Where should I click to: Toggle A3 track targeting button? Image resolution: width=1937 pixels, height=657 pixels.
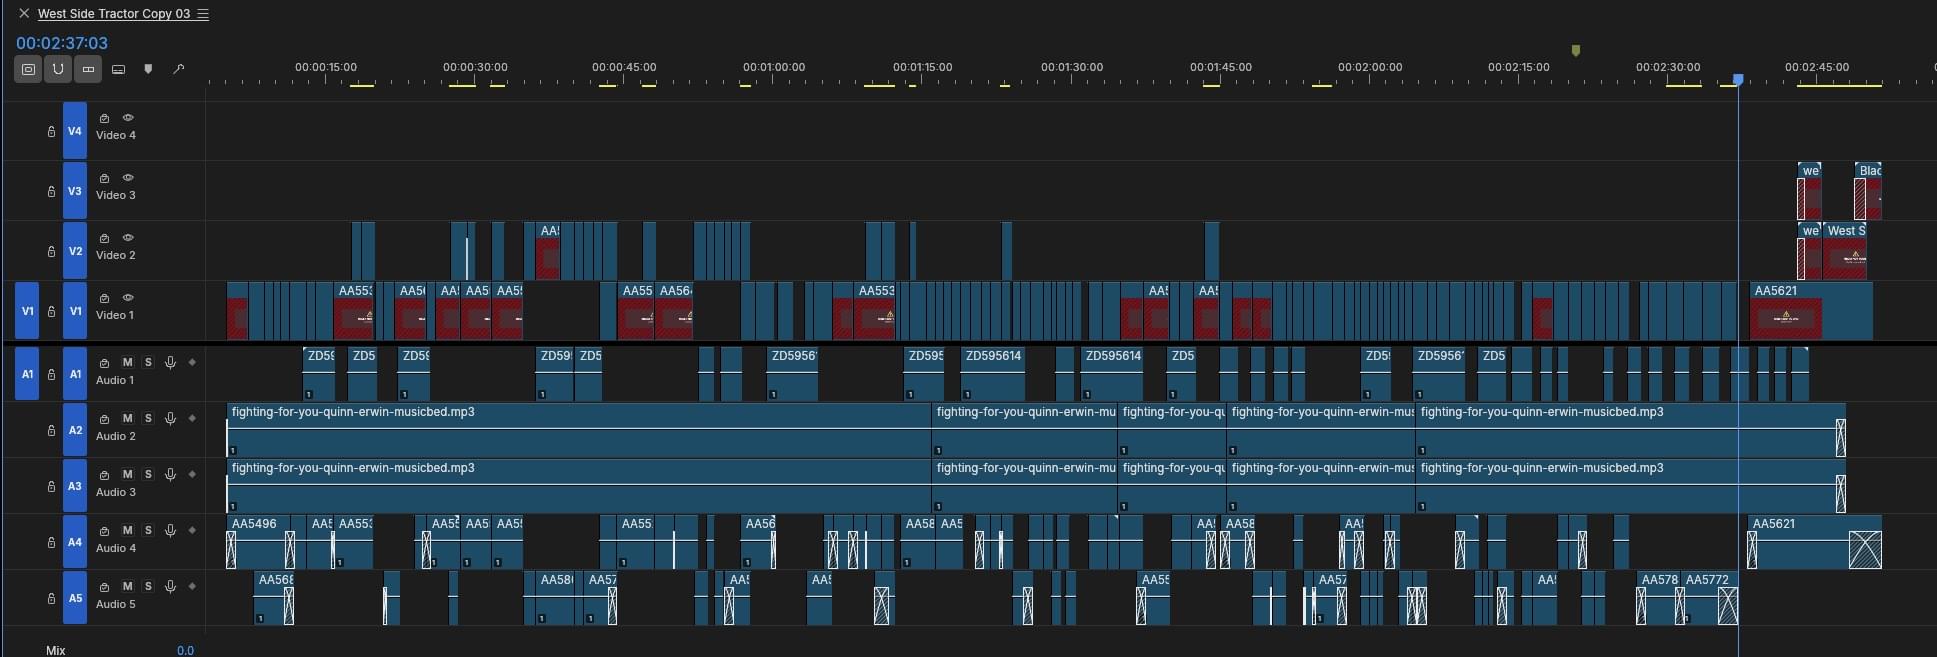point(75,486)
